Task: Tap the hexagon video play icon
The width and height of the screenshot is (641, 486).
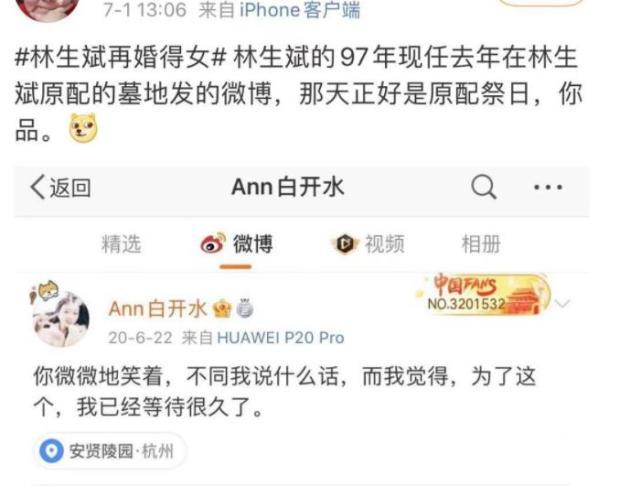Action: click(x=345, y=244)
